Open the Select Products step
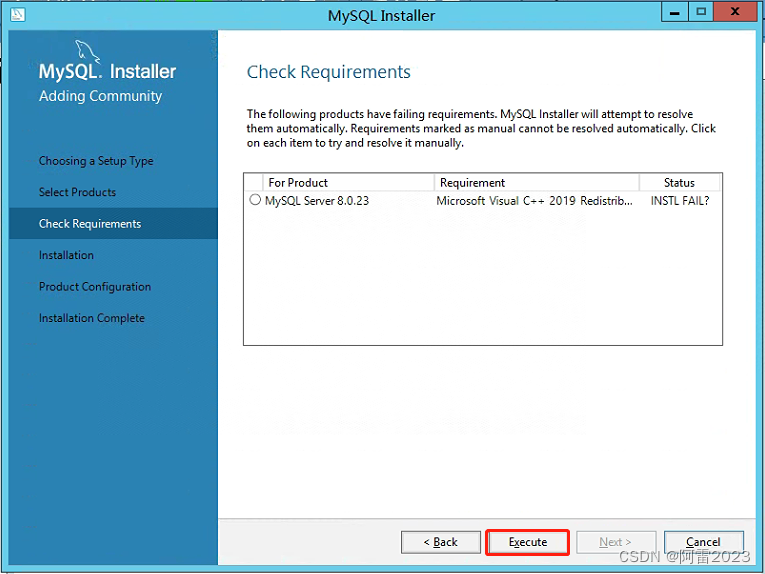 [78, 192]
